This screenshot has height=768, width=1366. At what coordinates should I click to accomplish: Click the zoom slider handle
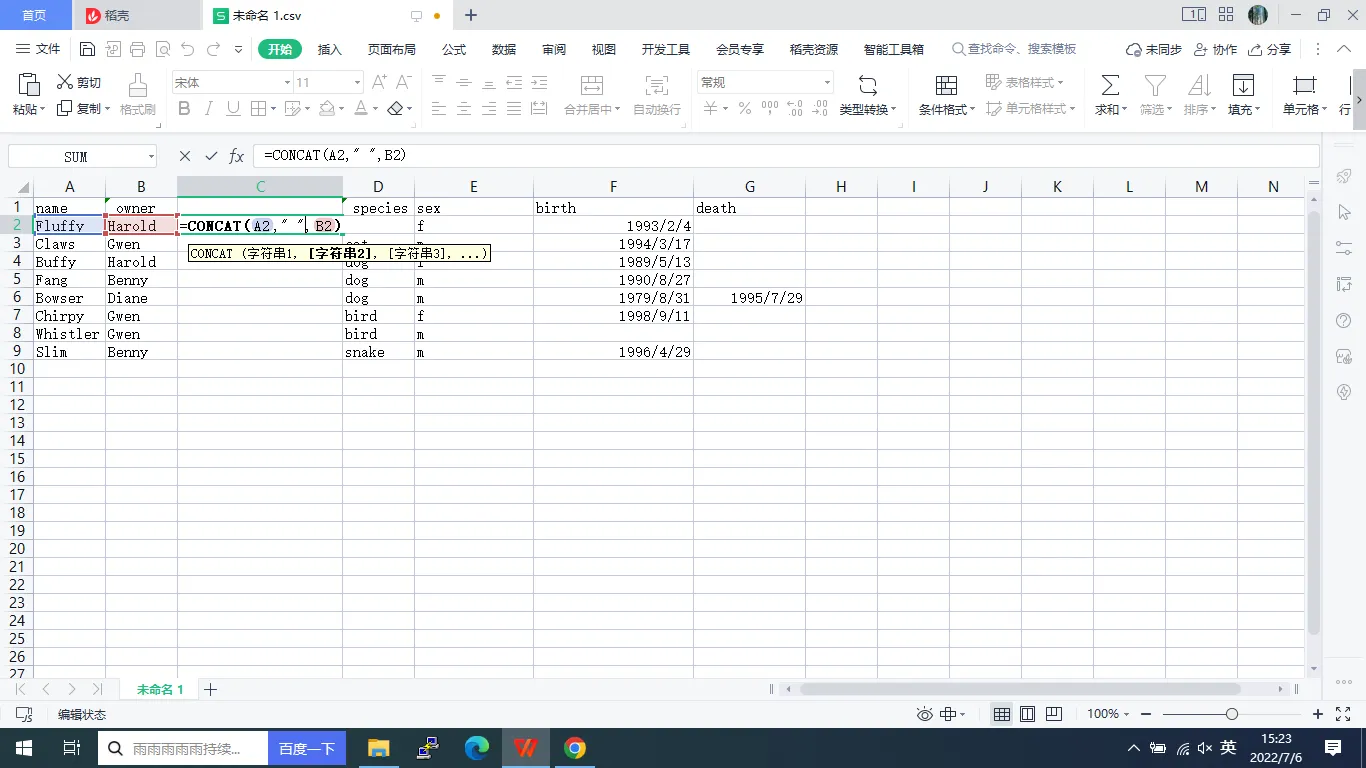[x=1232, y=714]
